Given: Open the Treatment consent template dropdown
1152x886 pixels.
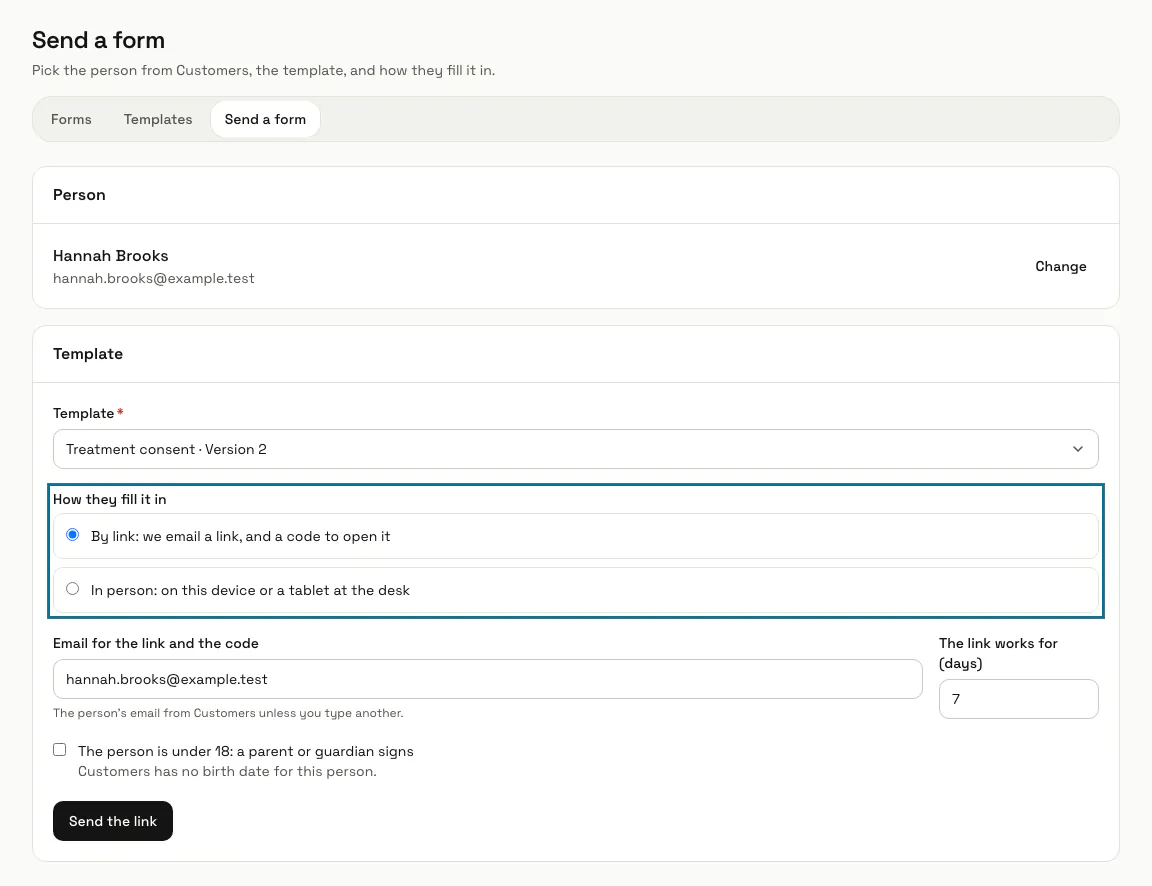Looking at the screenshot, I should 575,449.
